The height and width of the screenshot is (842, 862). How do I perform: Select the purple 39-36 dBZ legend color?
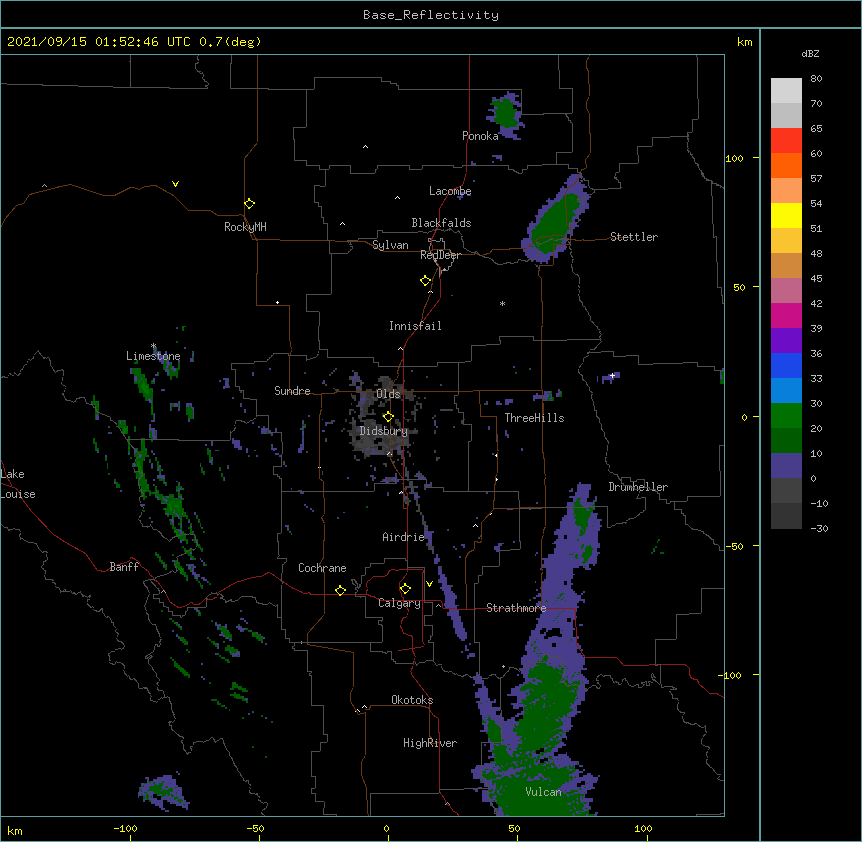pyautogui.click(x=786, y=340)
